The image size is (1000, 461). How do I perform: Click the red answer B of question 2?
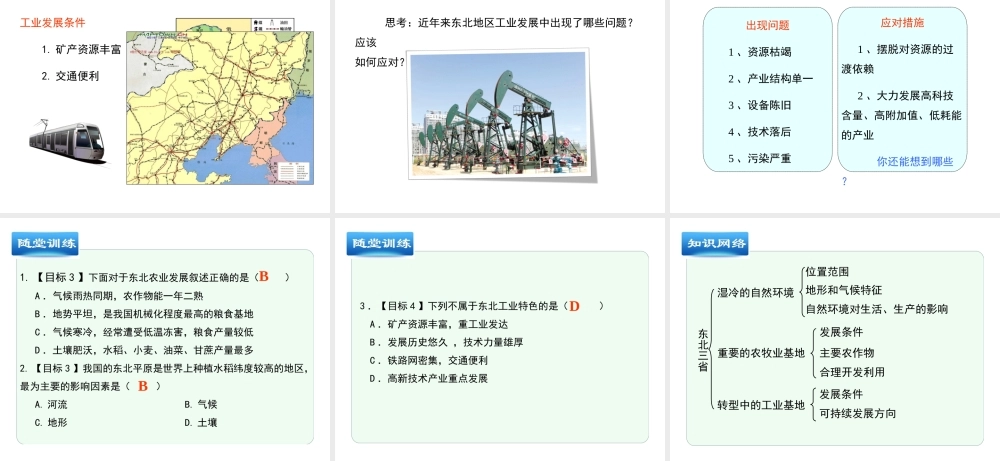click(143, 386)
